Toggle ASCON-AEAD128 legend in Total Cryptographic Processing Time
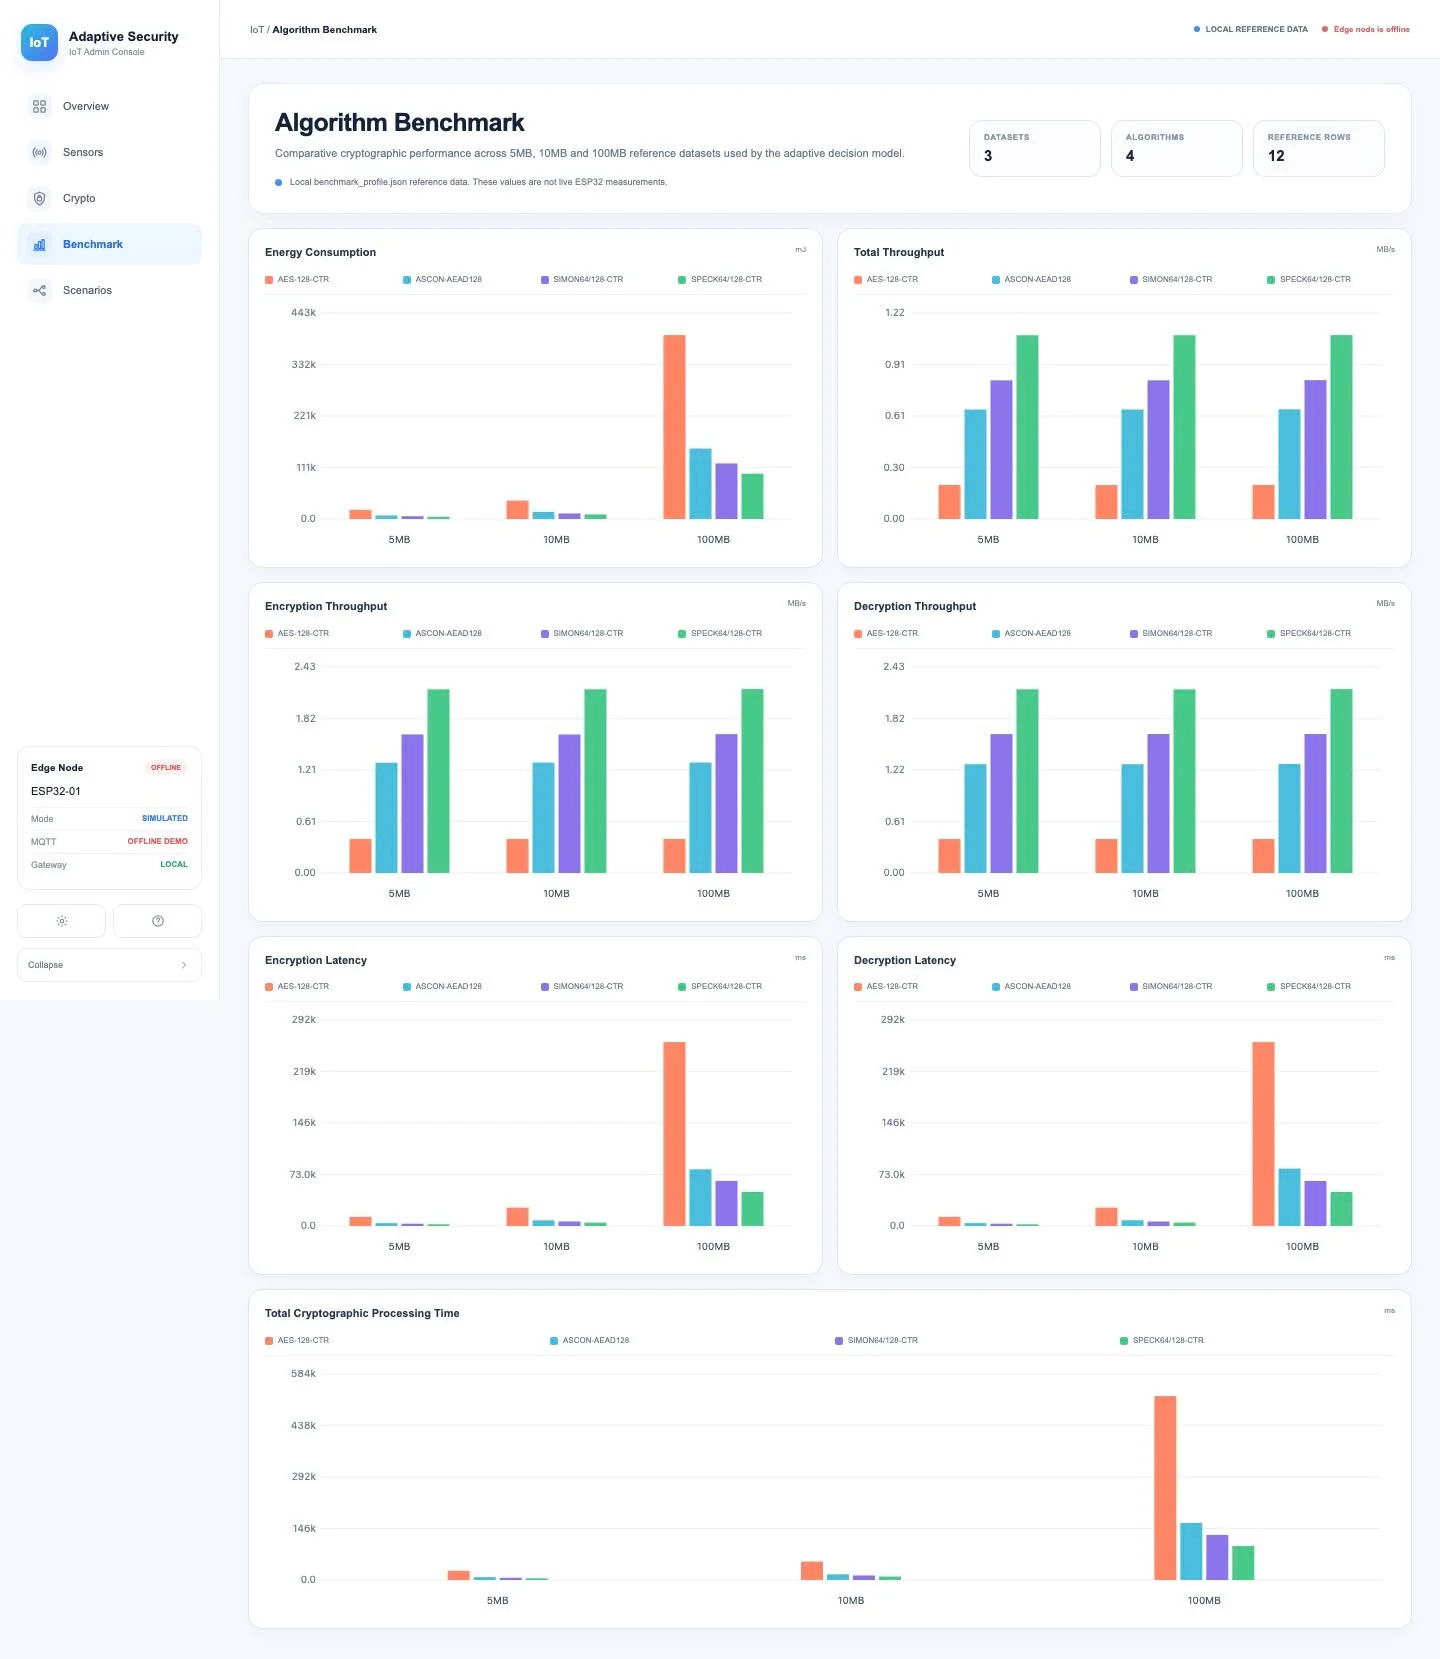 point(589,1340)
